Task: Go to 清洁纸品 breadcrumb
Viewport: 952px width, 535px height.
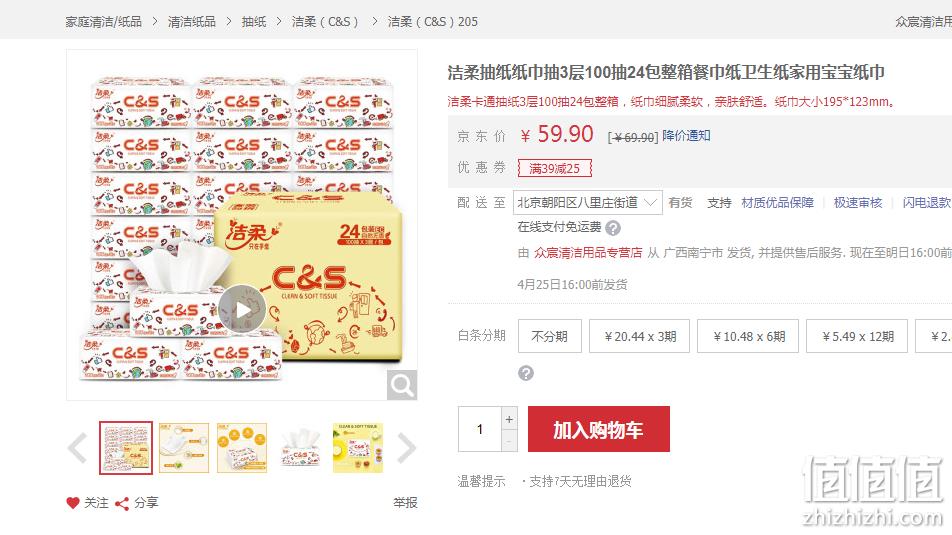Action: pos(192,22)
